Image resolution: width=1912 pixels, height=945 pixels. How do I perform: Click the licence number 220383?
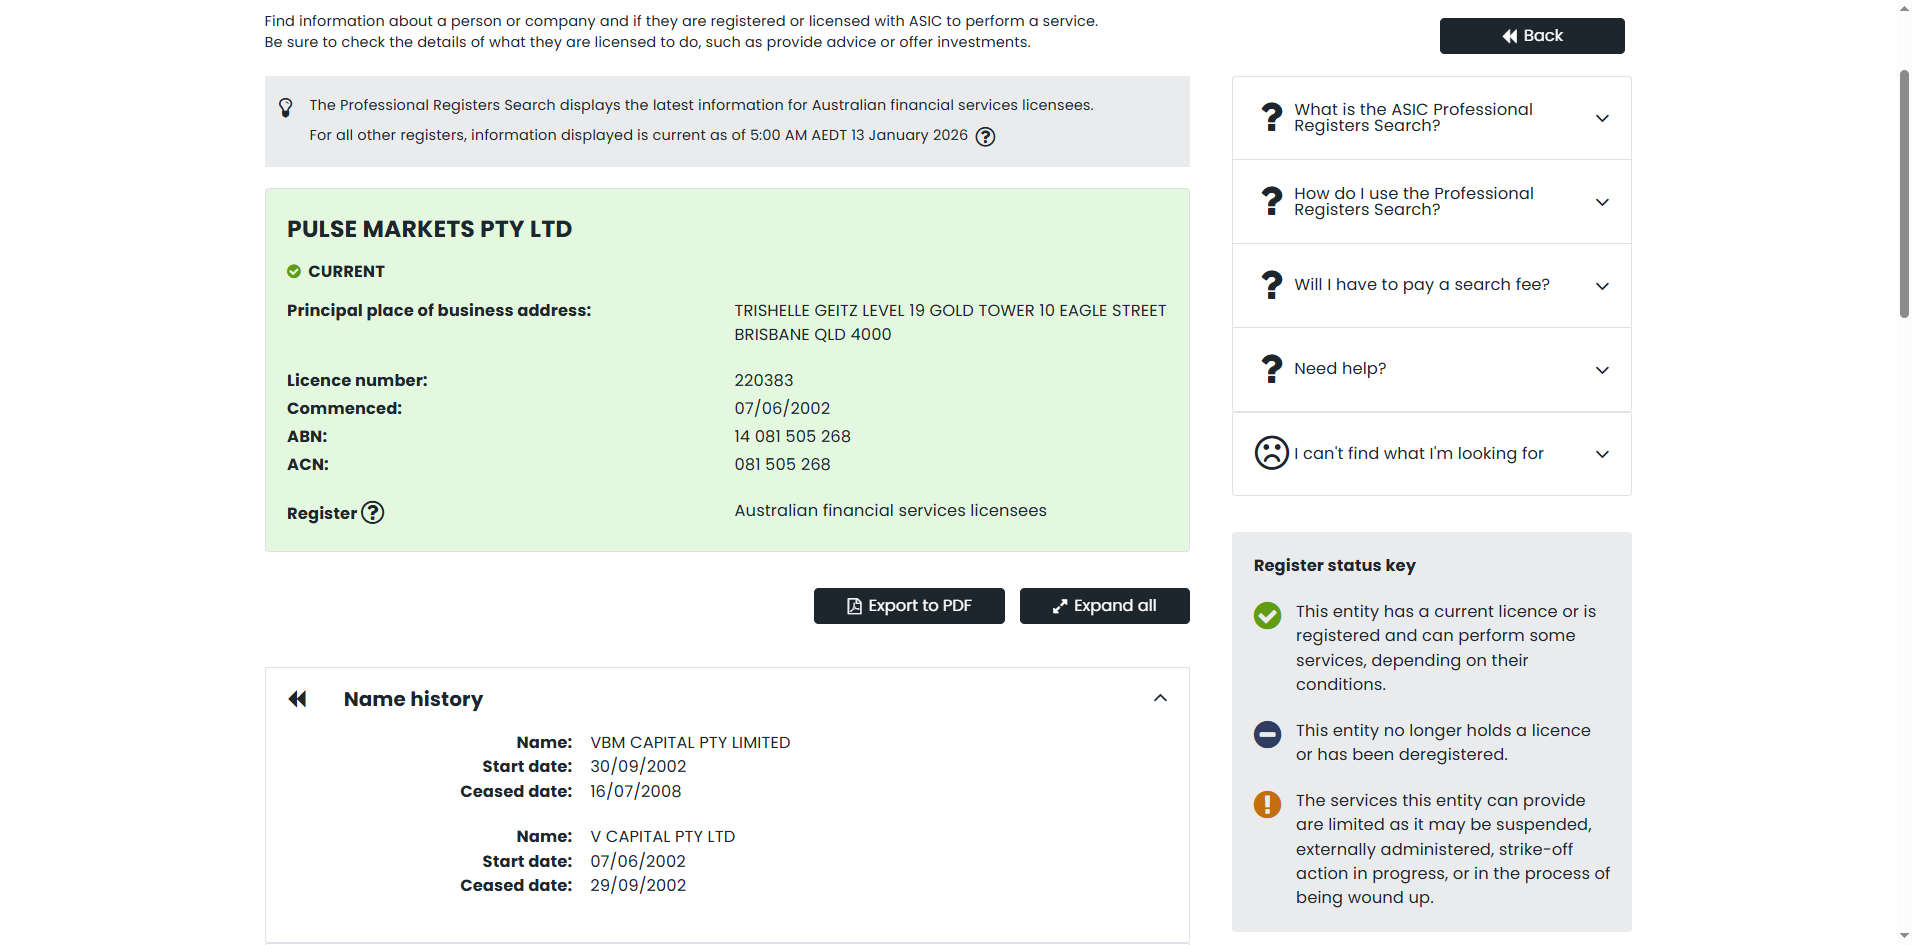(x=764, y=381)
